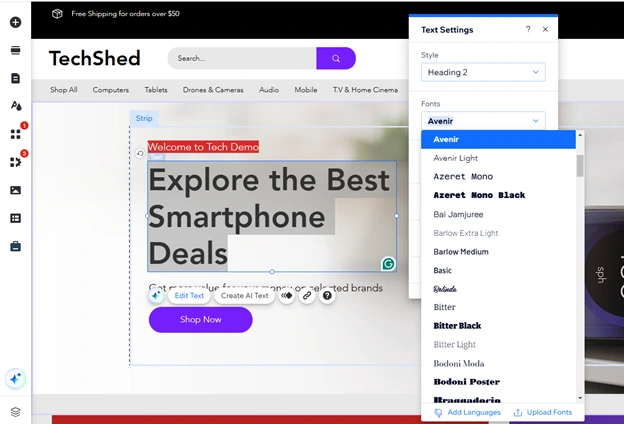Image resolution: width=624 pixels, height=424 pixels.
Task: Open the Add Apps grid icon
Action: 15,134
